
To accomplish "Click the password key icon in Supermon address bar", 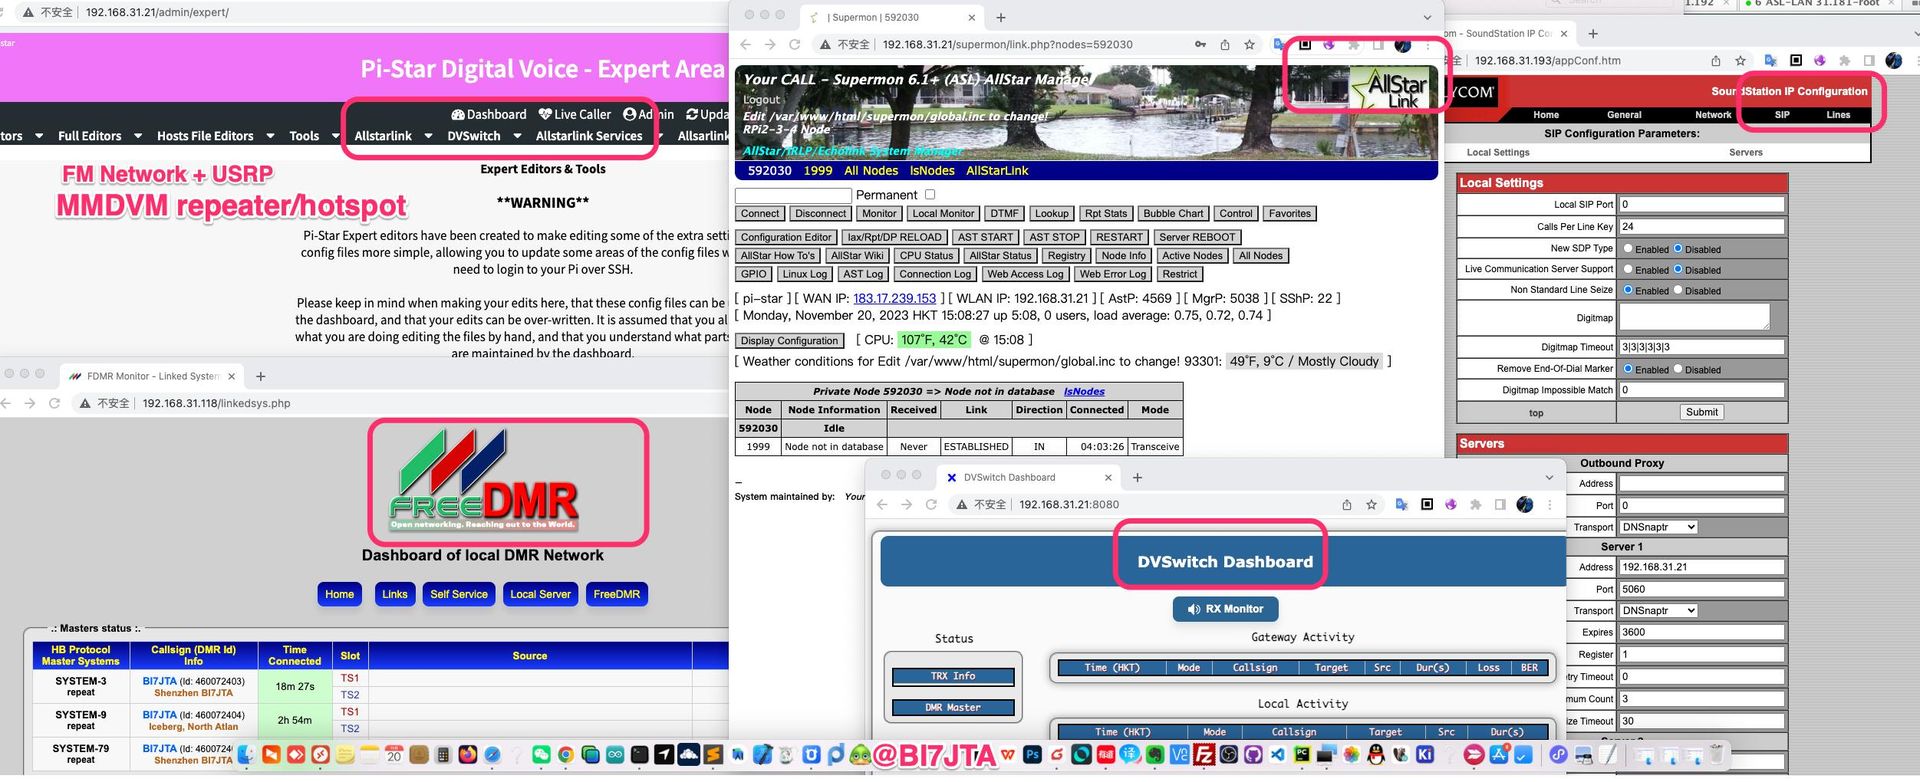I will 1200,45.
